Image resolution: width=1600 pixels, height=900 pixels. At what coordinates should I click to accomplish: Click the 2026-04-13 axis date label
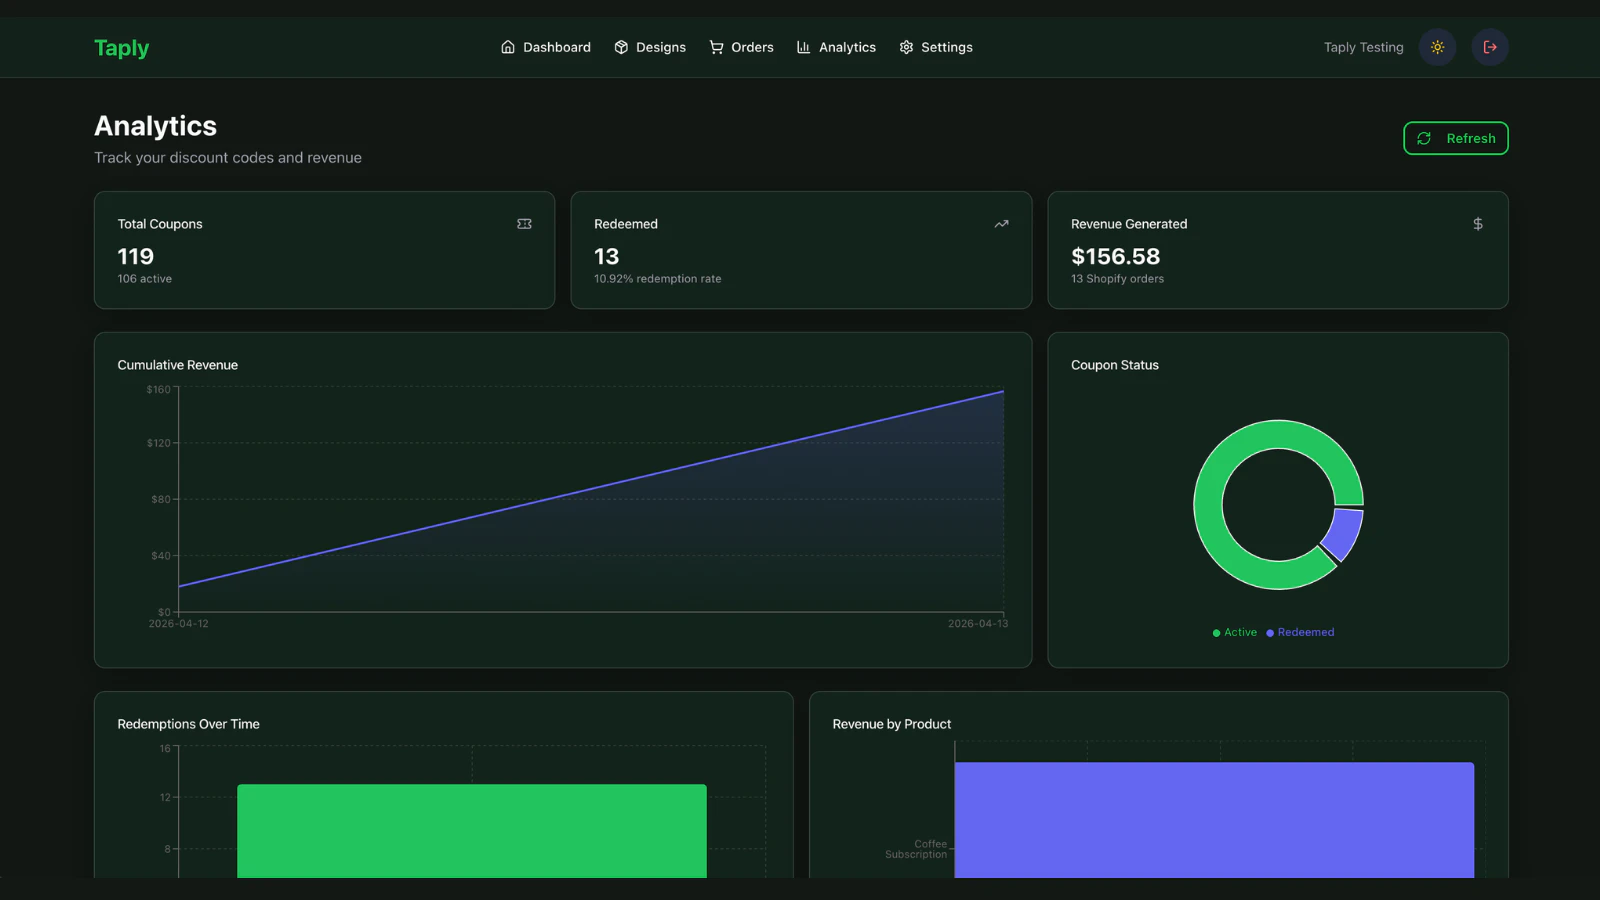tap(978, 624)
